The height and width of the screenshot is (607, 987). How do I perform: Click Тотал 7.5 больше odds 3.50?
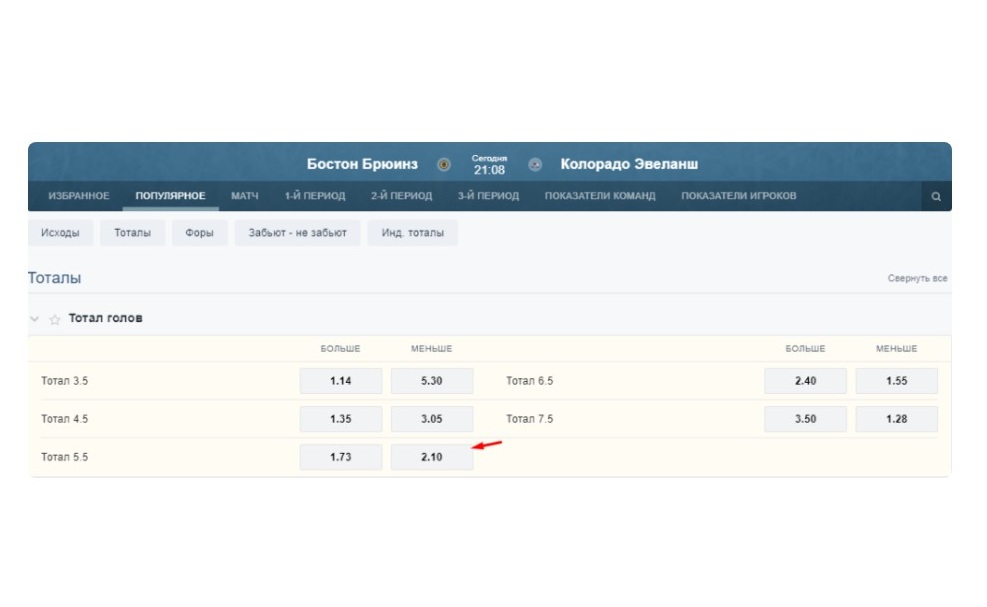[805, 419]
